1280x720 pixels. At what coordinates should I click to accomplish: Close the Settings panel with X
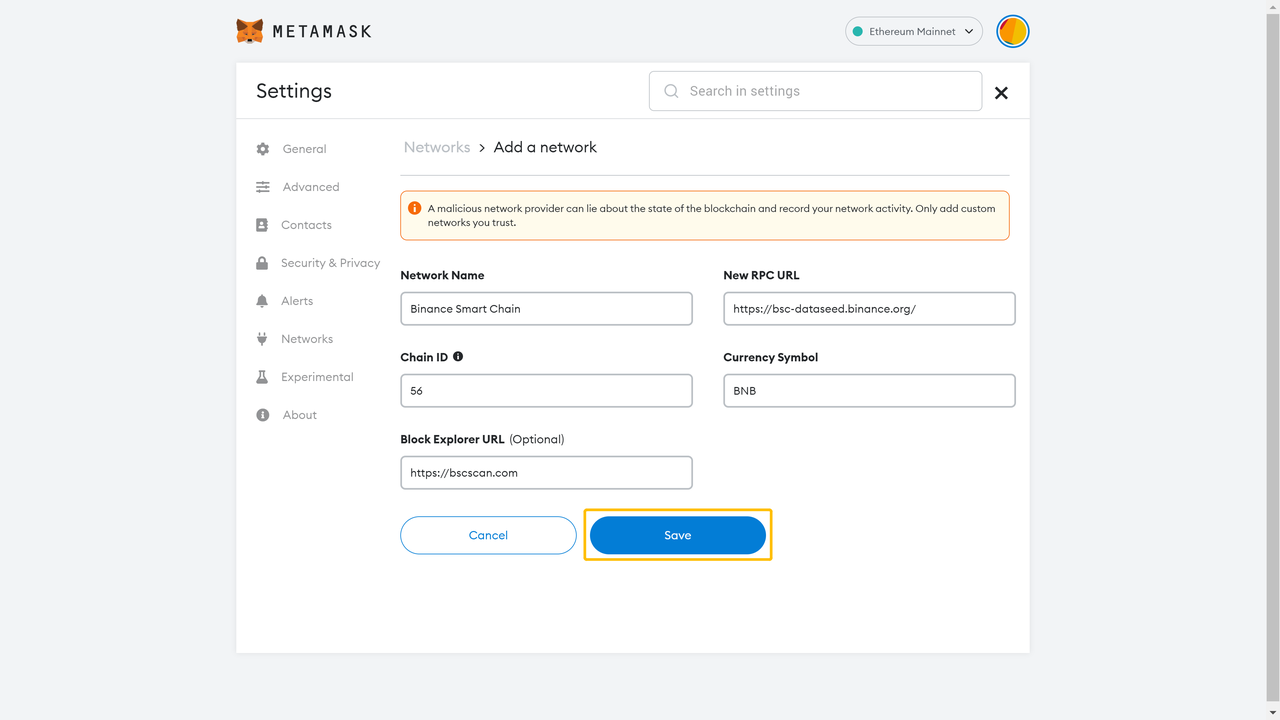tap(1001, 93)
